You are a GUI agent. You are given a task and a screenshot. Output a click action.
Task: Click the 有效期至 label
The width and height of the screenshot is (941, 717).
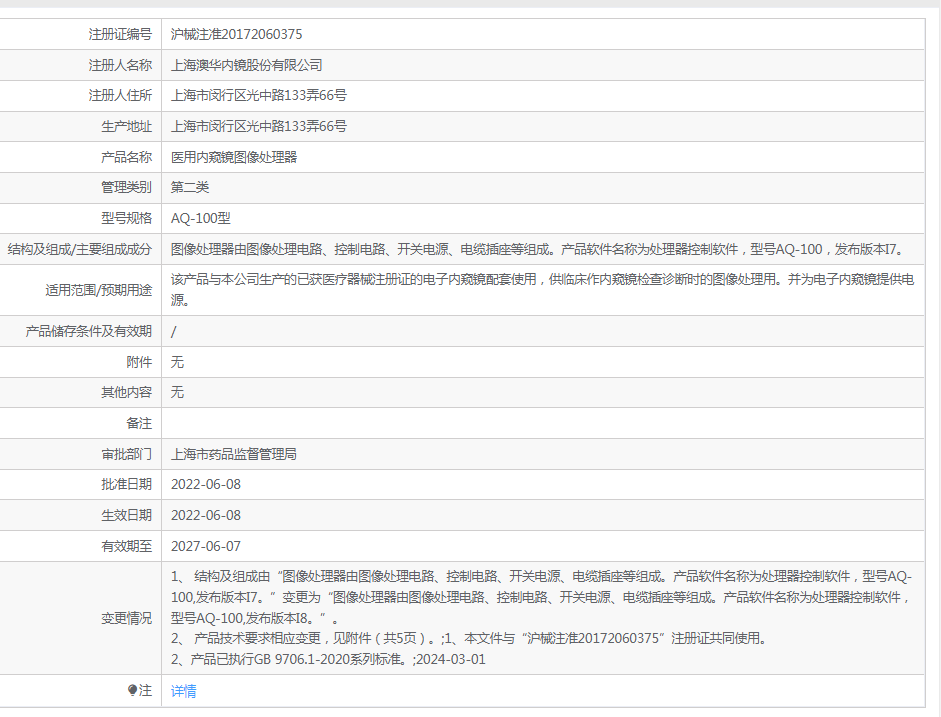127,546
